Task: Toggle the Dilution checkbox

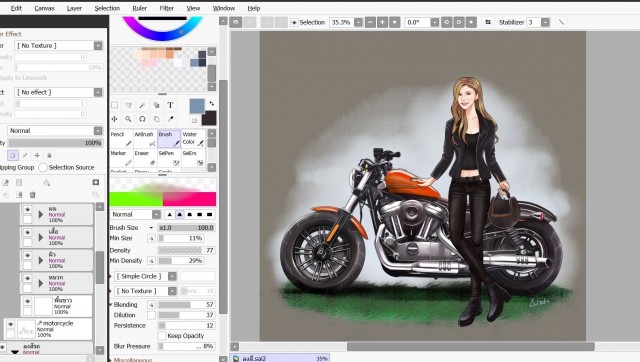Action: tap(151, 315)
